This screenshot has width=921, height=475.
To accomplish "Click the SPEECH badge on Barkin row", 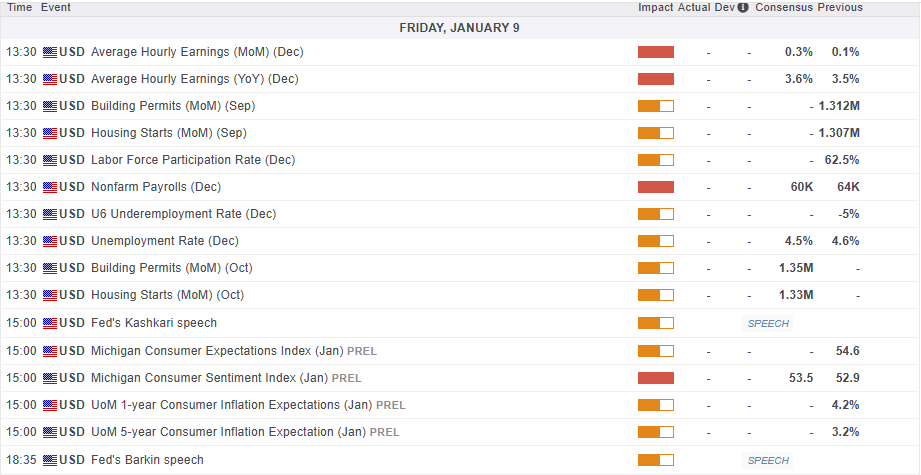I will pos(768,460).
